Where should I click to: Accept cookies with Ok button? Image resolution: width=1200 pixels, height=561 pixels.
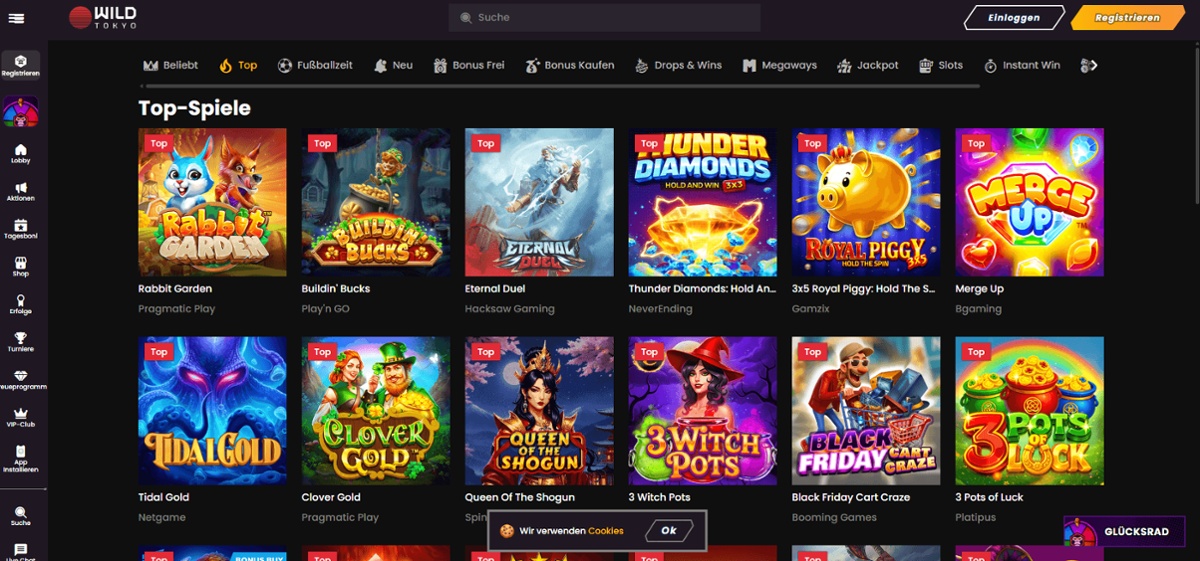[669, 531]
